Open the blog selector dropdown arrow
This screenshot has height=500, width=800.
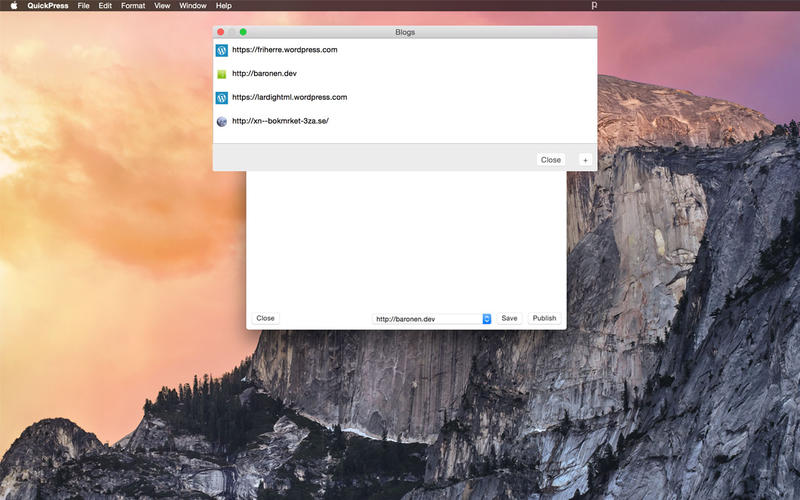pos(487,319)
